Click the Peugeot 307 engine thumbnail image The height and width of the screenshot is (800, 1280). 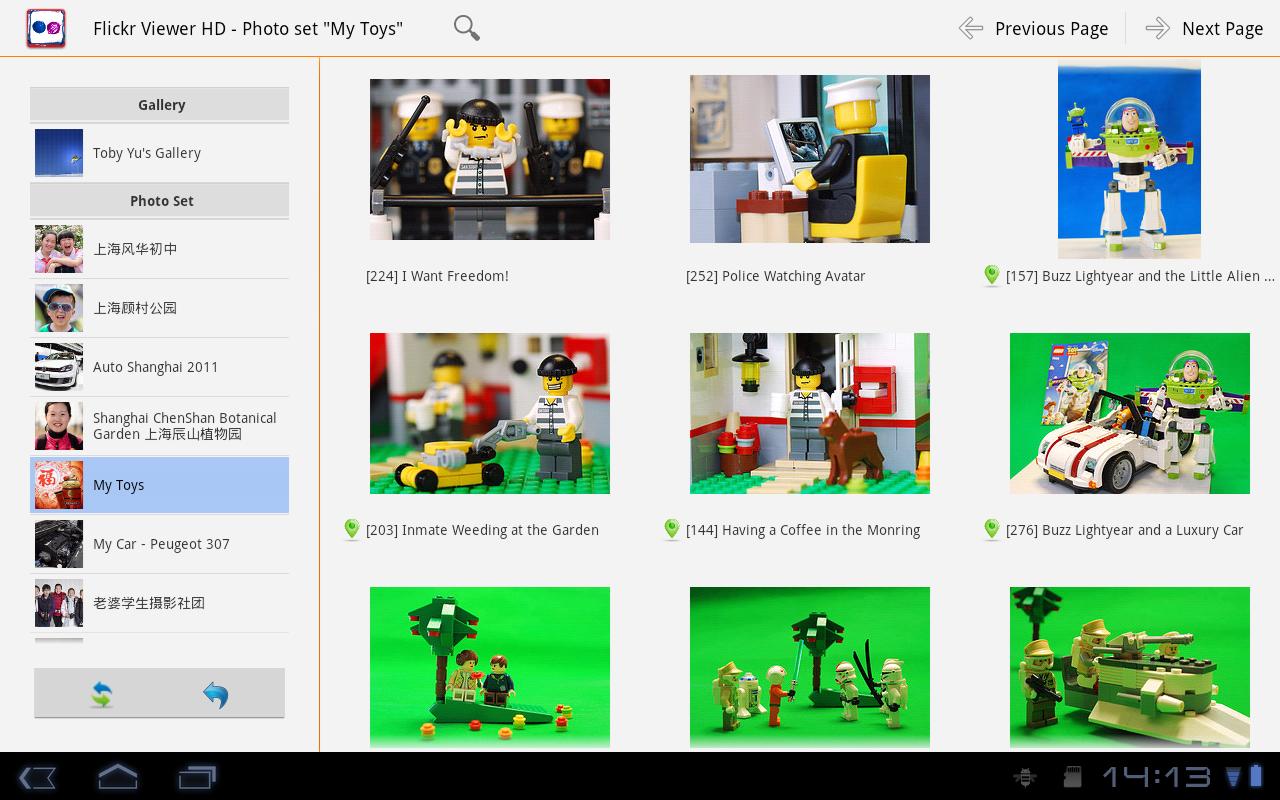(x=59, y=544)
